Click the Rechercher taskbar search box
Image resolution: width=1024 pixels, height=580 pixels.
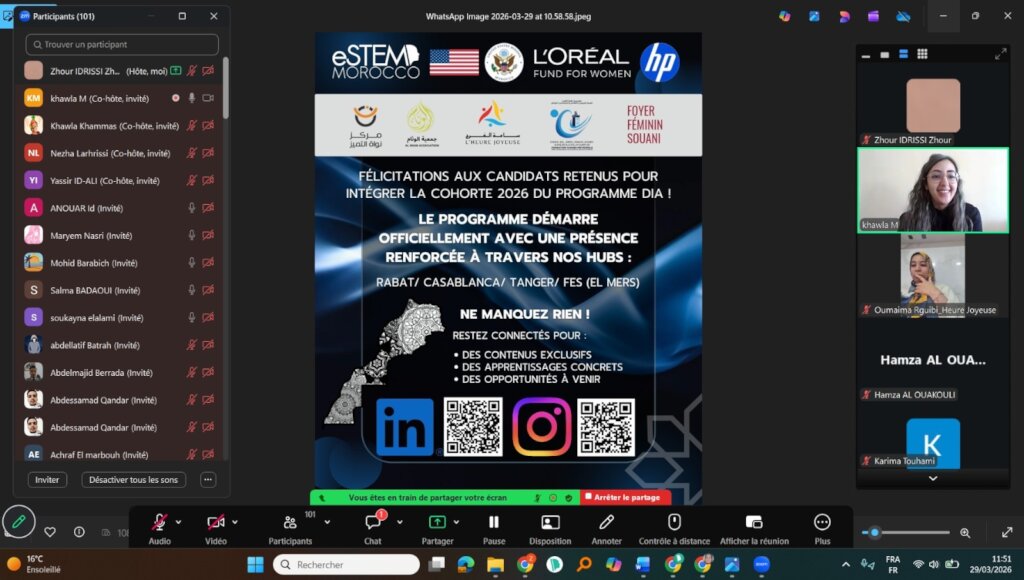point(346,564)
